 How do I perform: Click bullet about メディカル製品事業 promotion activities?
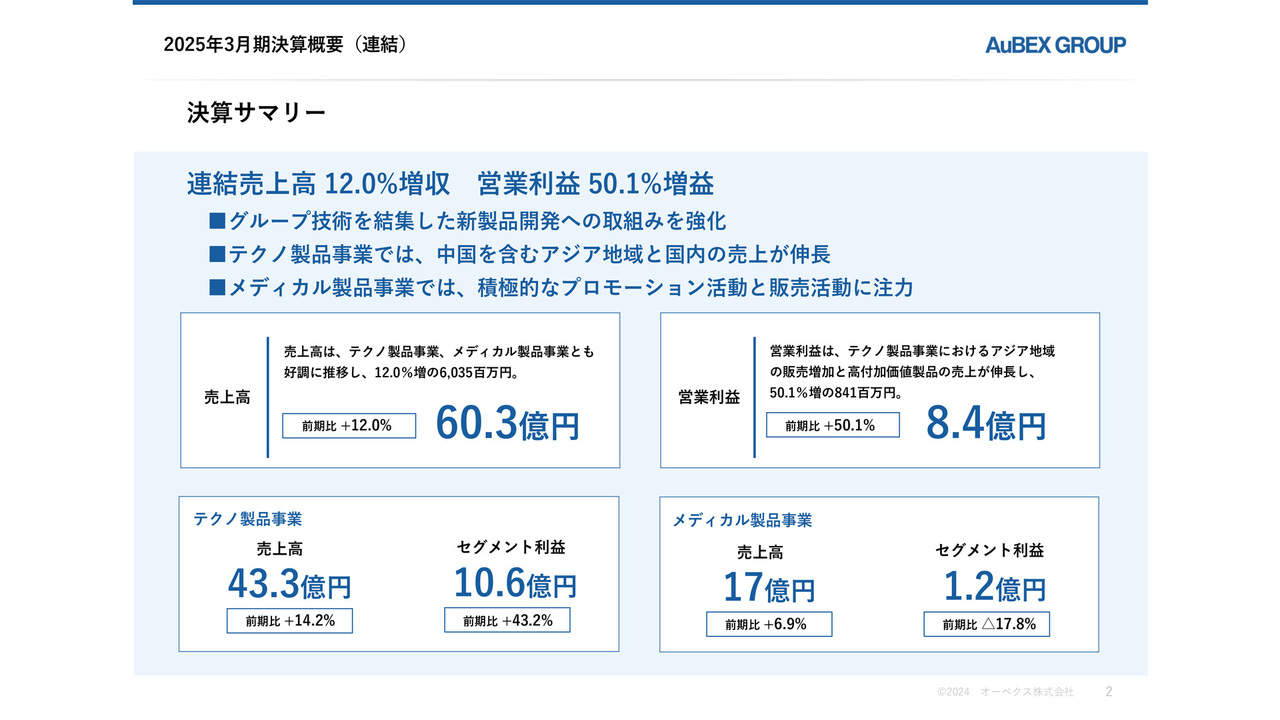(560, 287)
